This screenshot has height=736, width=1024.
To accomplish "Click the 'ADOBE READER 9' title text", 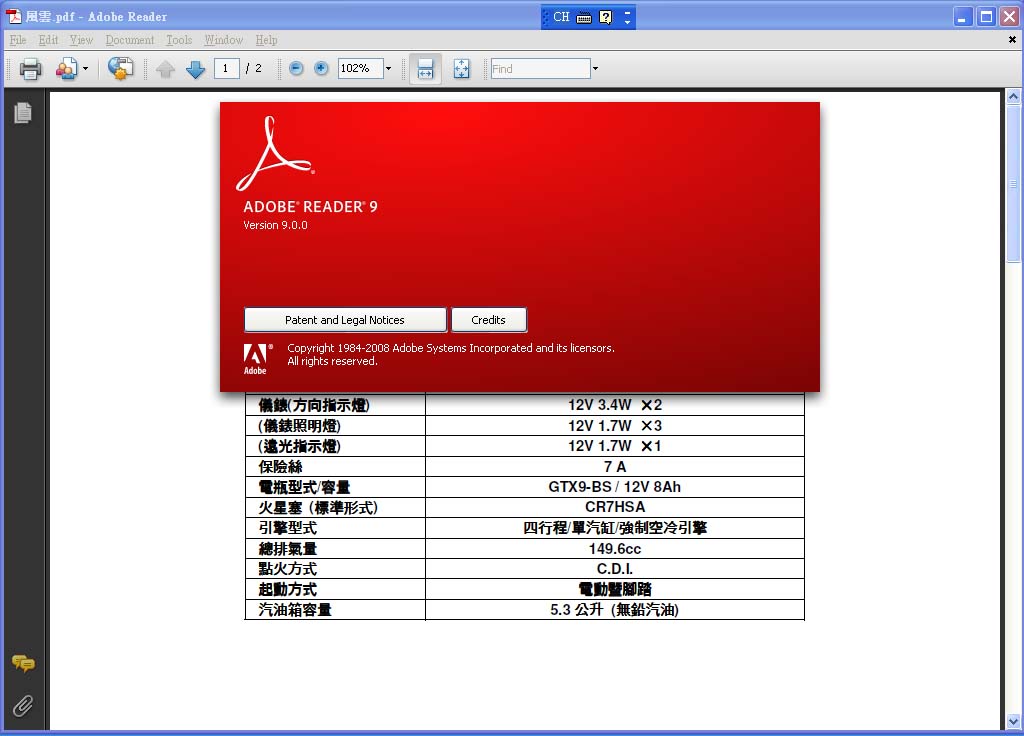I will (x=310, y=206).
